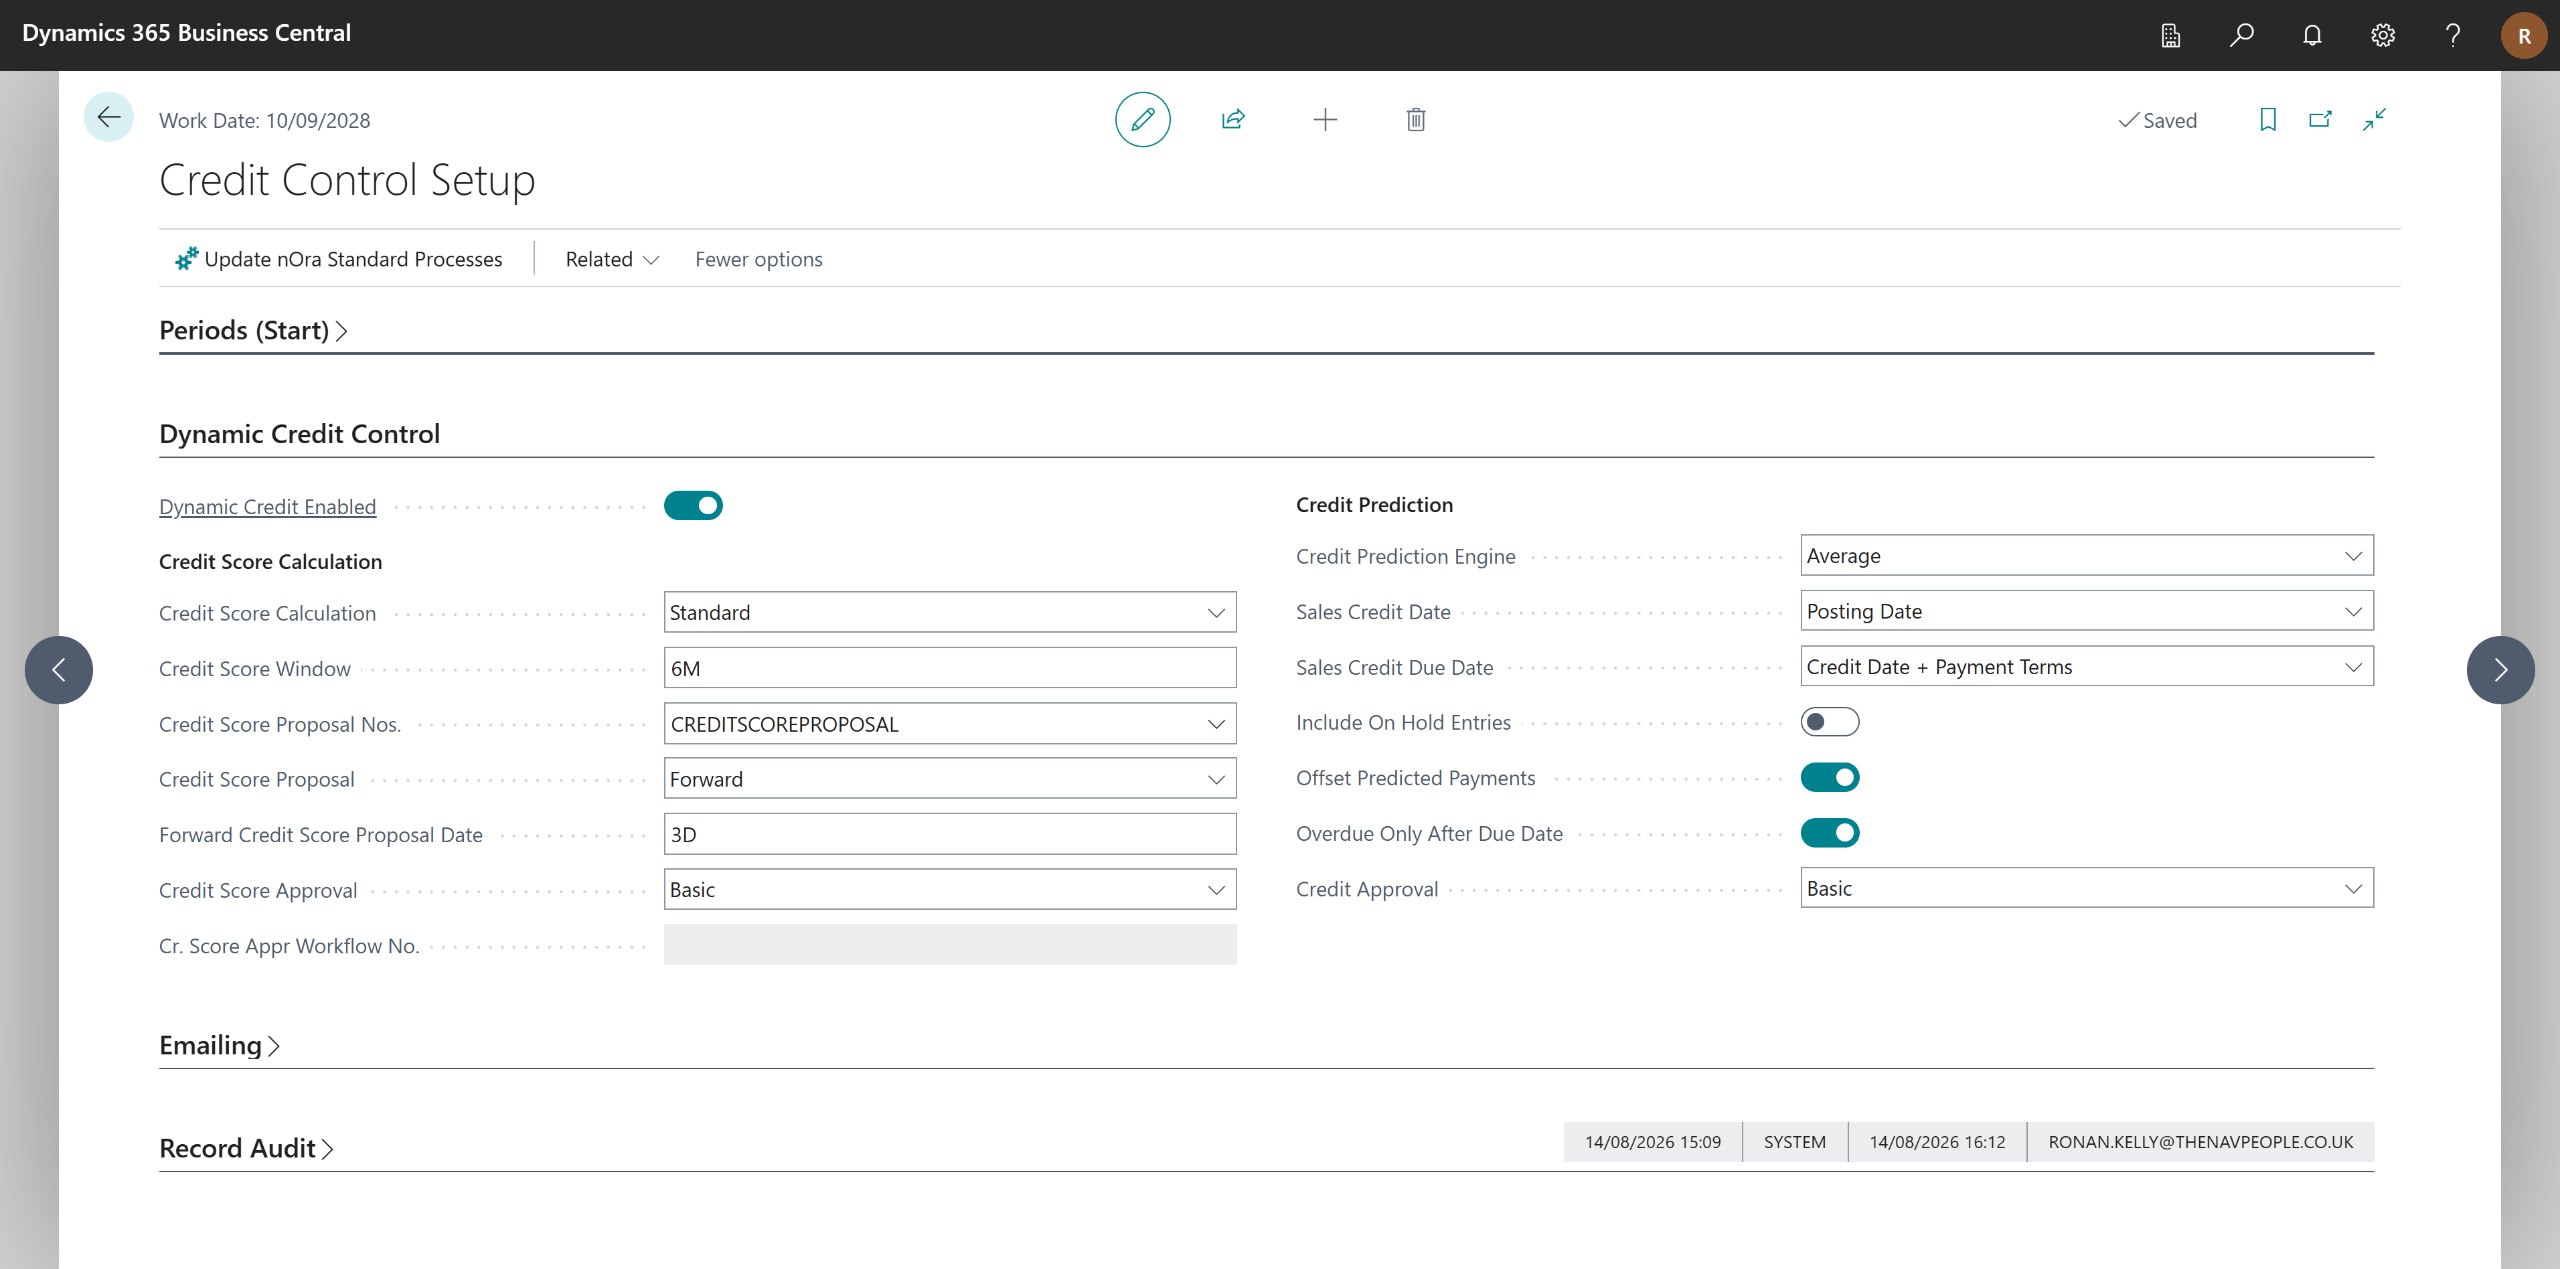Click the bookmark icon

tap(2268, 120)
